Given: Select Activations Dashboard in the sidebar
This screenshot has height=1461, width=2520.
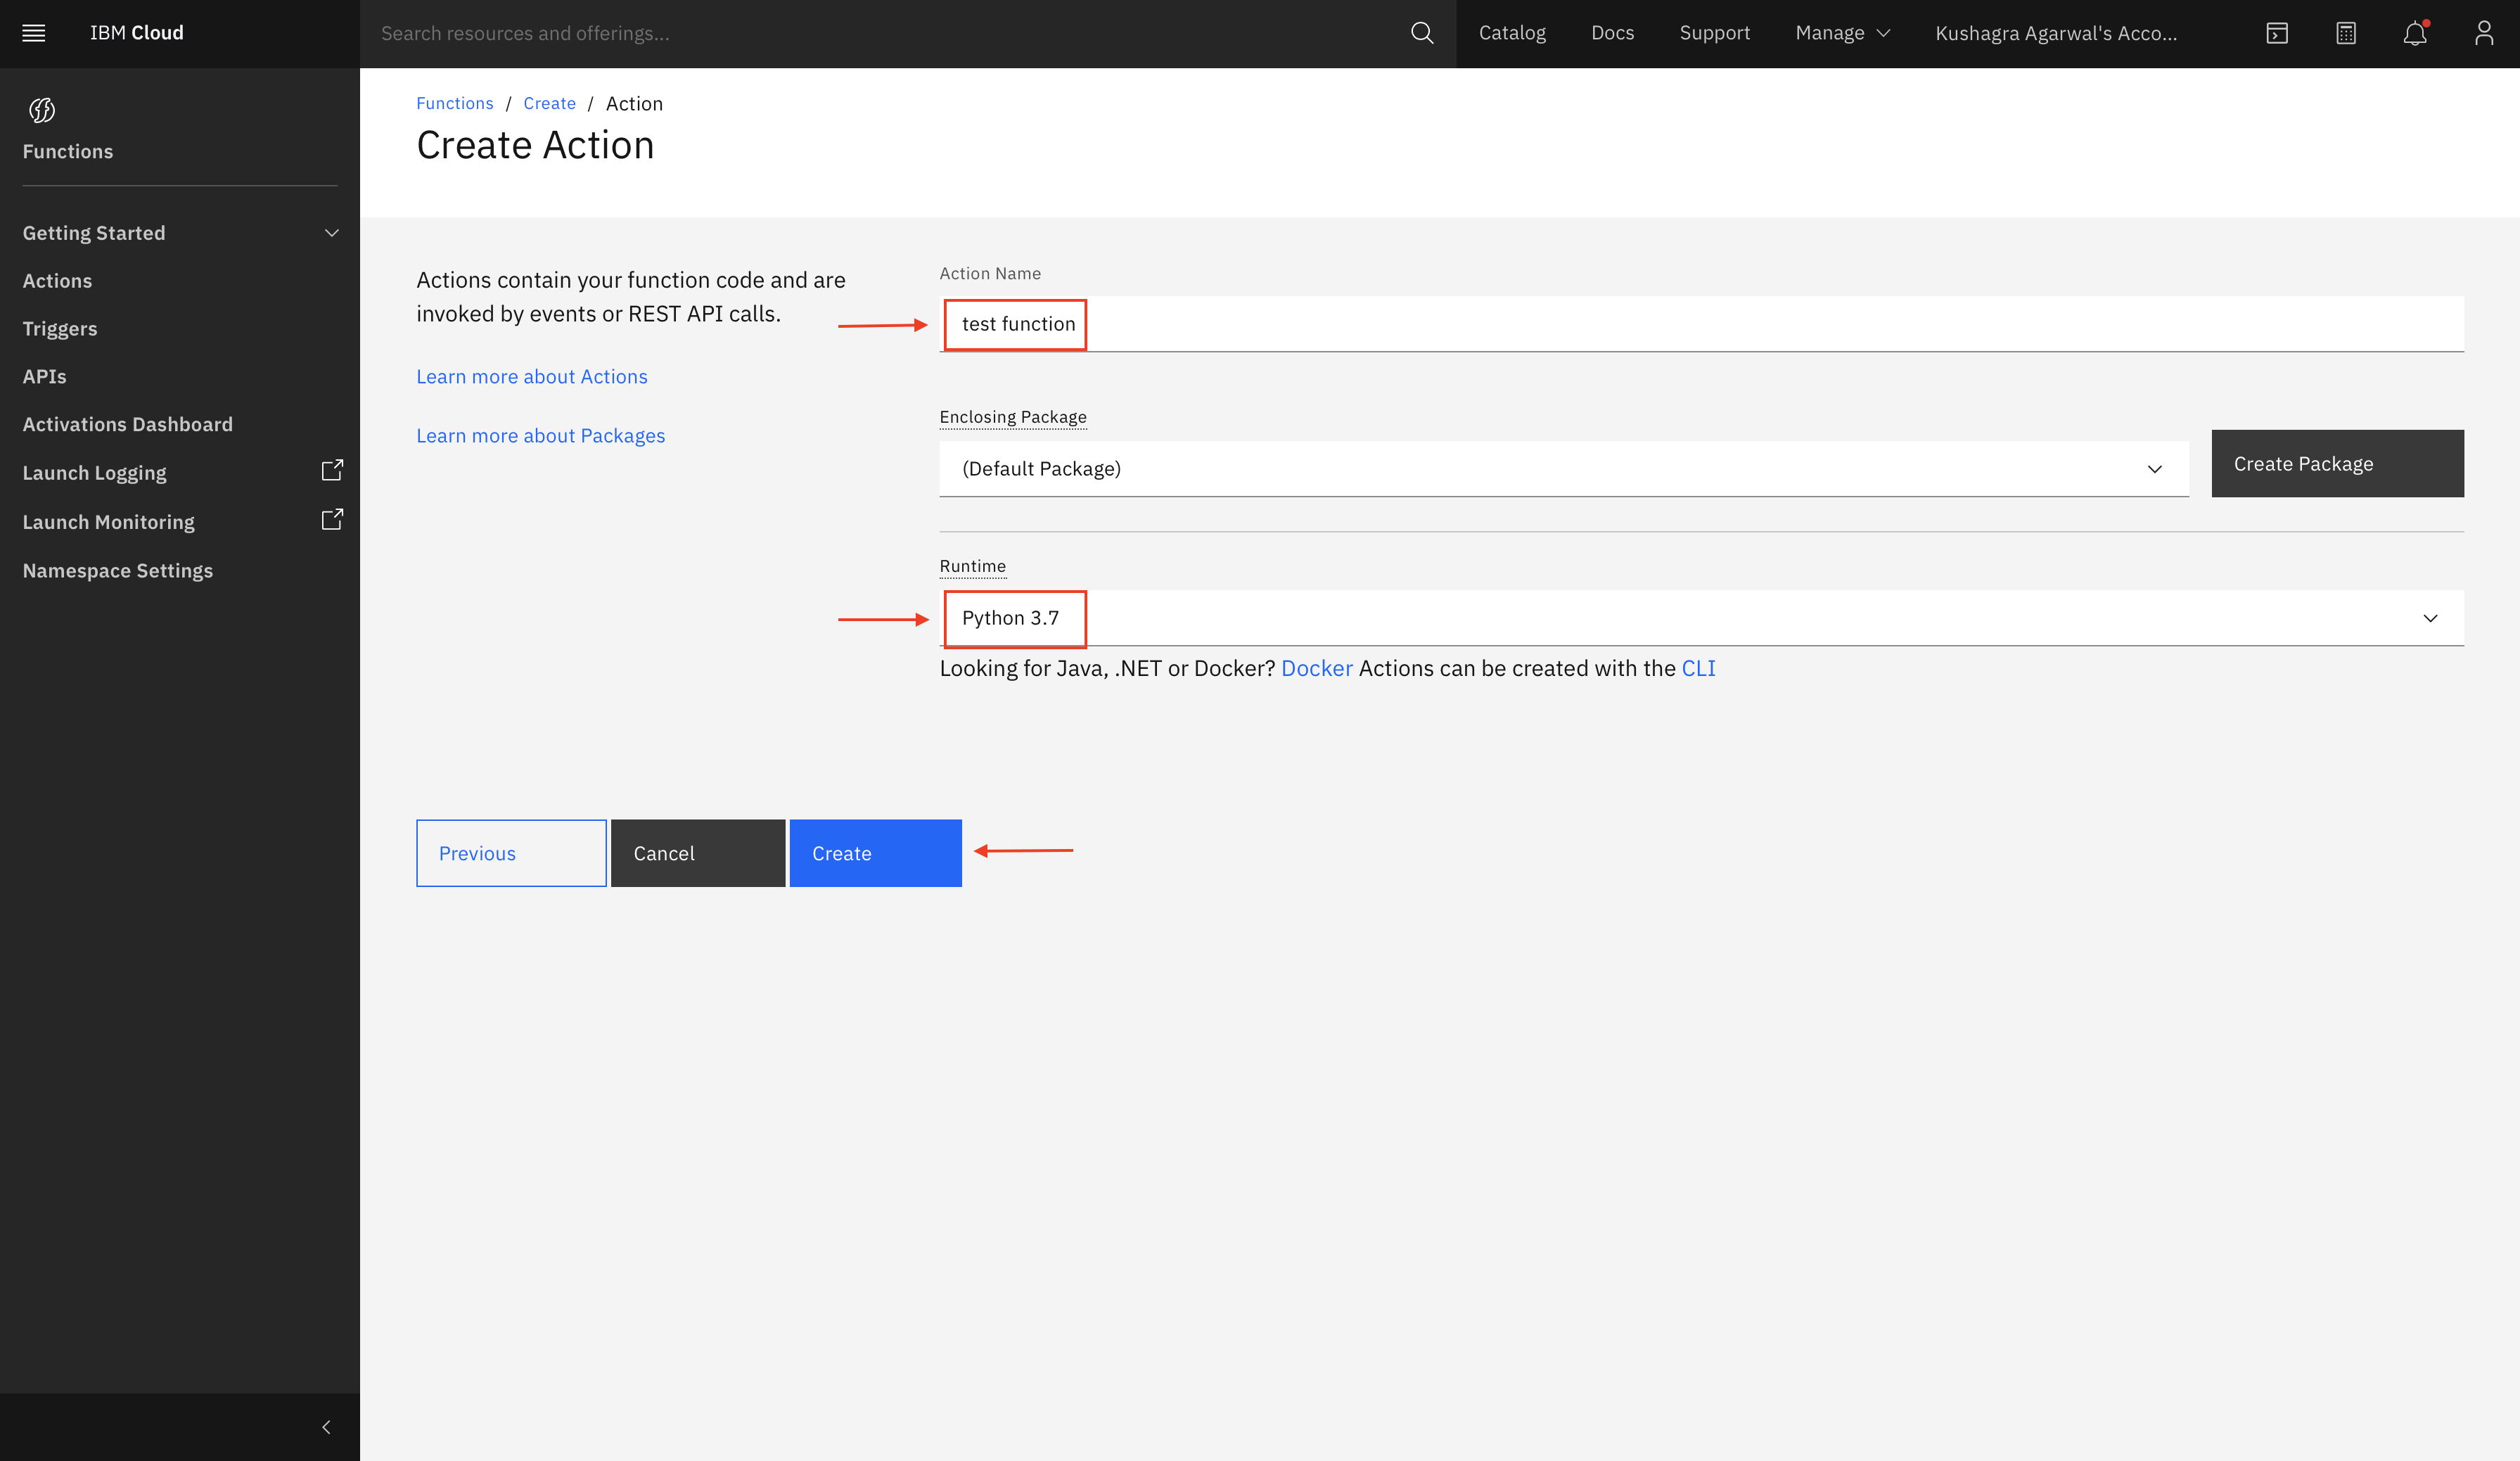Looking at the screenshot, I should 127,424.
